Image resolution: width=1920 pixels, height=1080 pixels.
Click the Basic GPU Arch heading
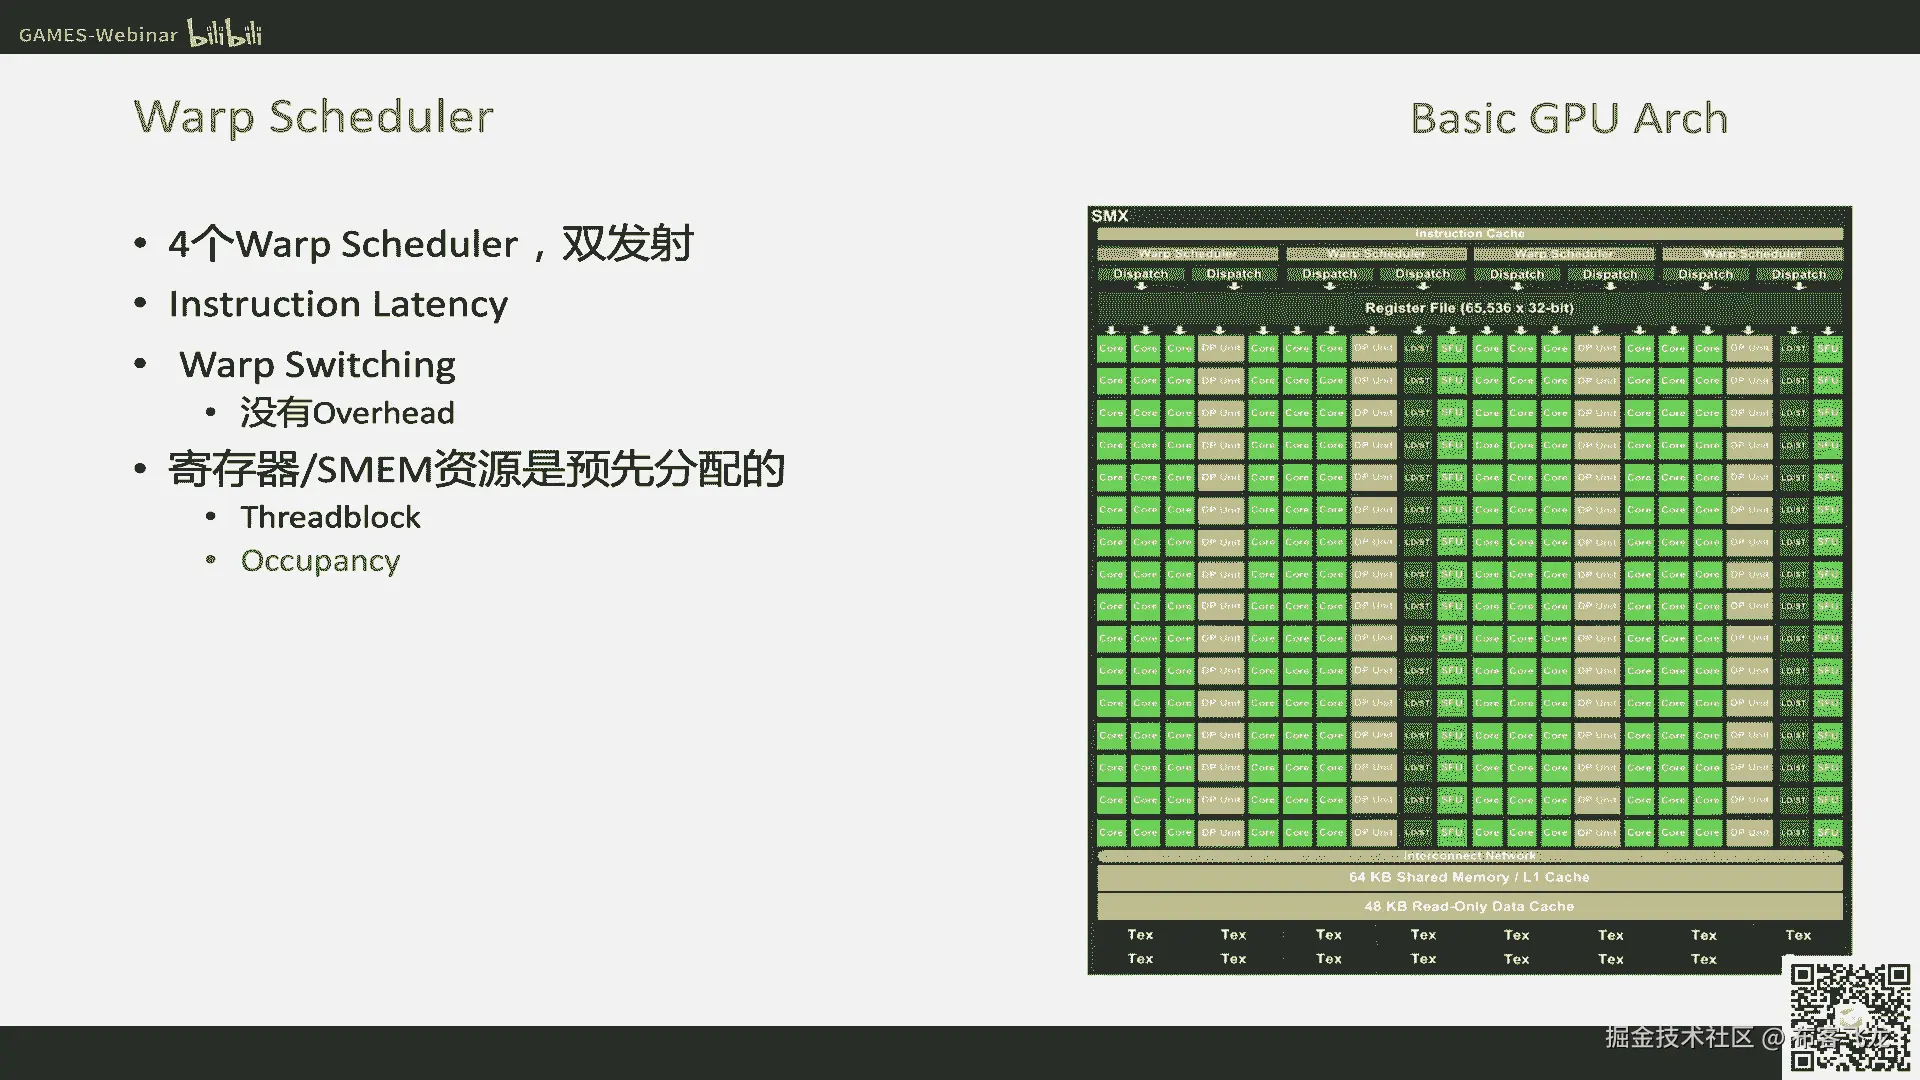click(x=1569, y=118)
